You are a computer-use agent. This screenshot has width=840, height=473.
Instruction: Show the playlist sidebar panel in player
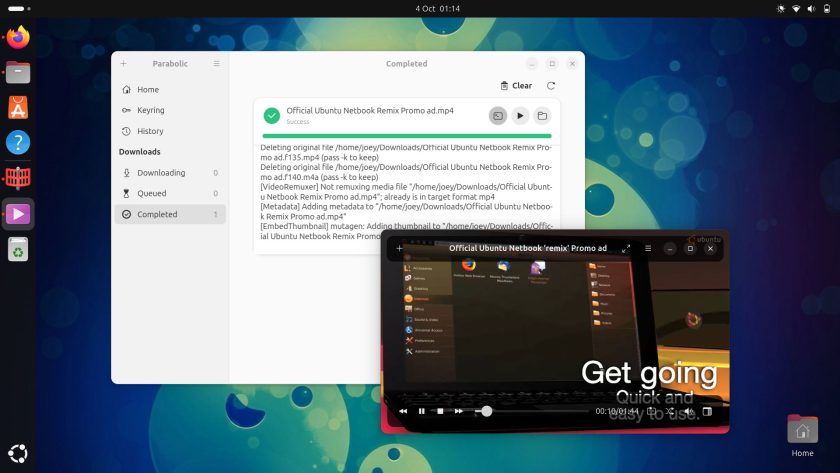pyautogui.click(x=707, y=411)
